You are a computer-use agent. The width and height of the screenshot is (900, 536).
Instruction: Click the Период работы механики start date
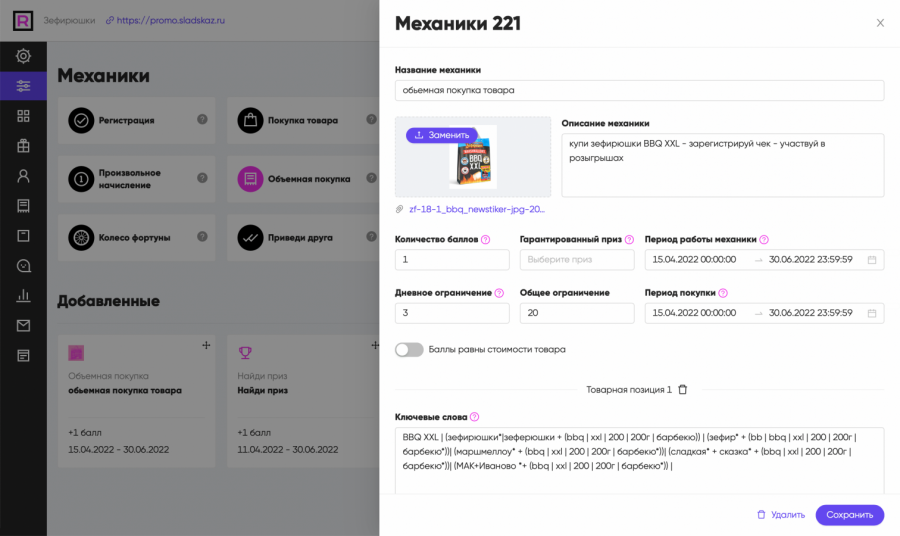tap(694, 260)
